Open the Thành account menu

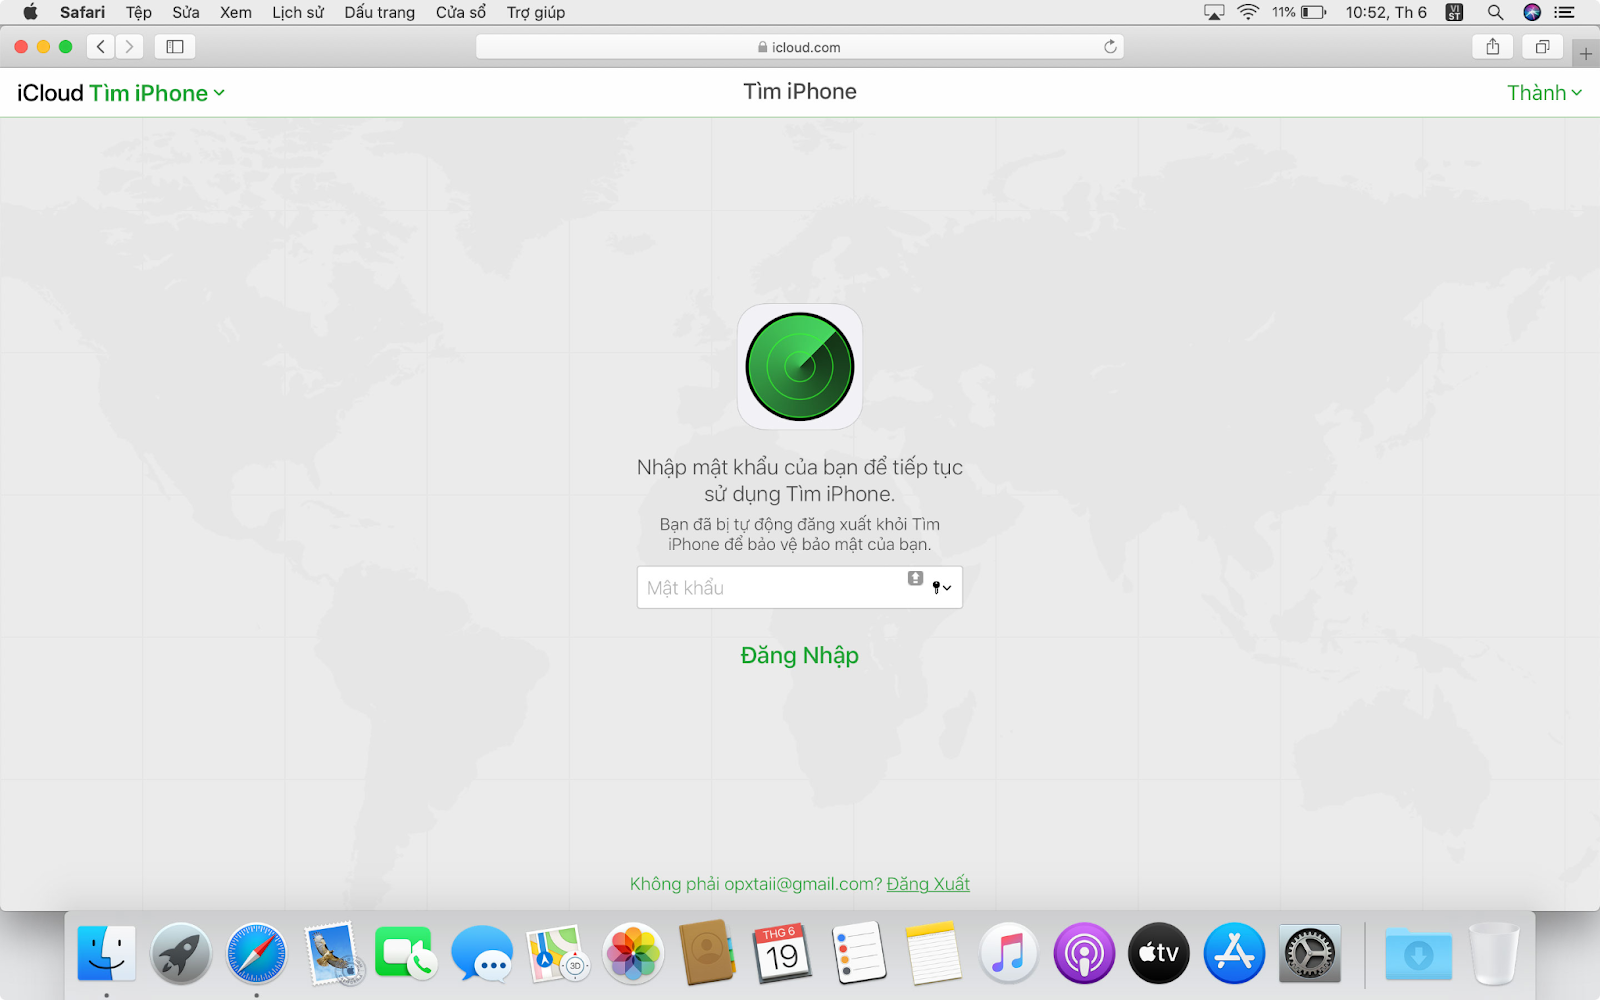pos(1544,93)
